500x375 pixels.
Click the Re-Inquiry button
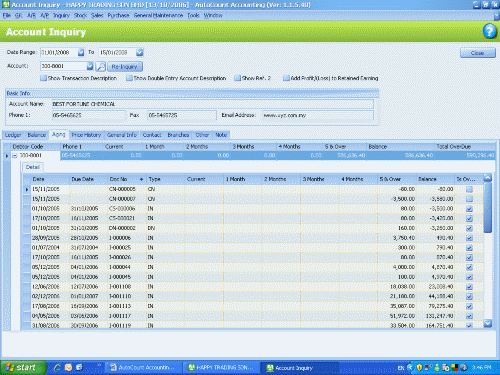coord(125,67)
